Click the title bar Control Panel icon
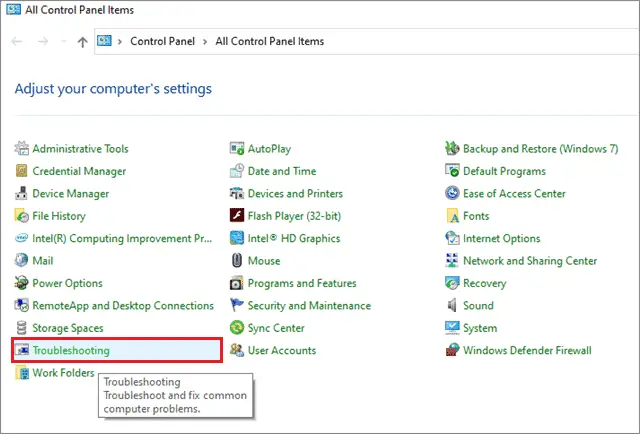The image size is (640, 434). point(13,9)
